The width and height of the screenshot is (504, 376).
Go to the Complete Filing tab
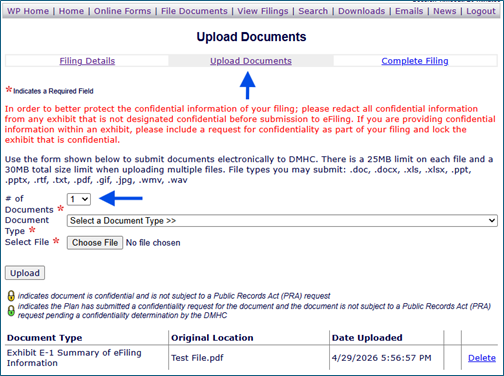415,61
